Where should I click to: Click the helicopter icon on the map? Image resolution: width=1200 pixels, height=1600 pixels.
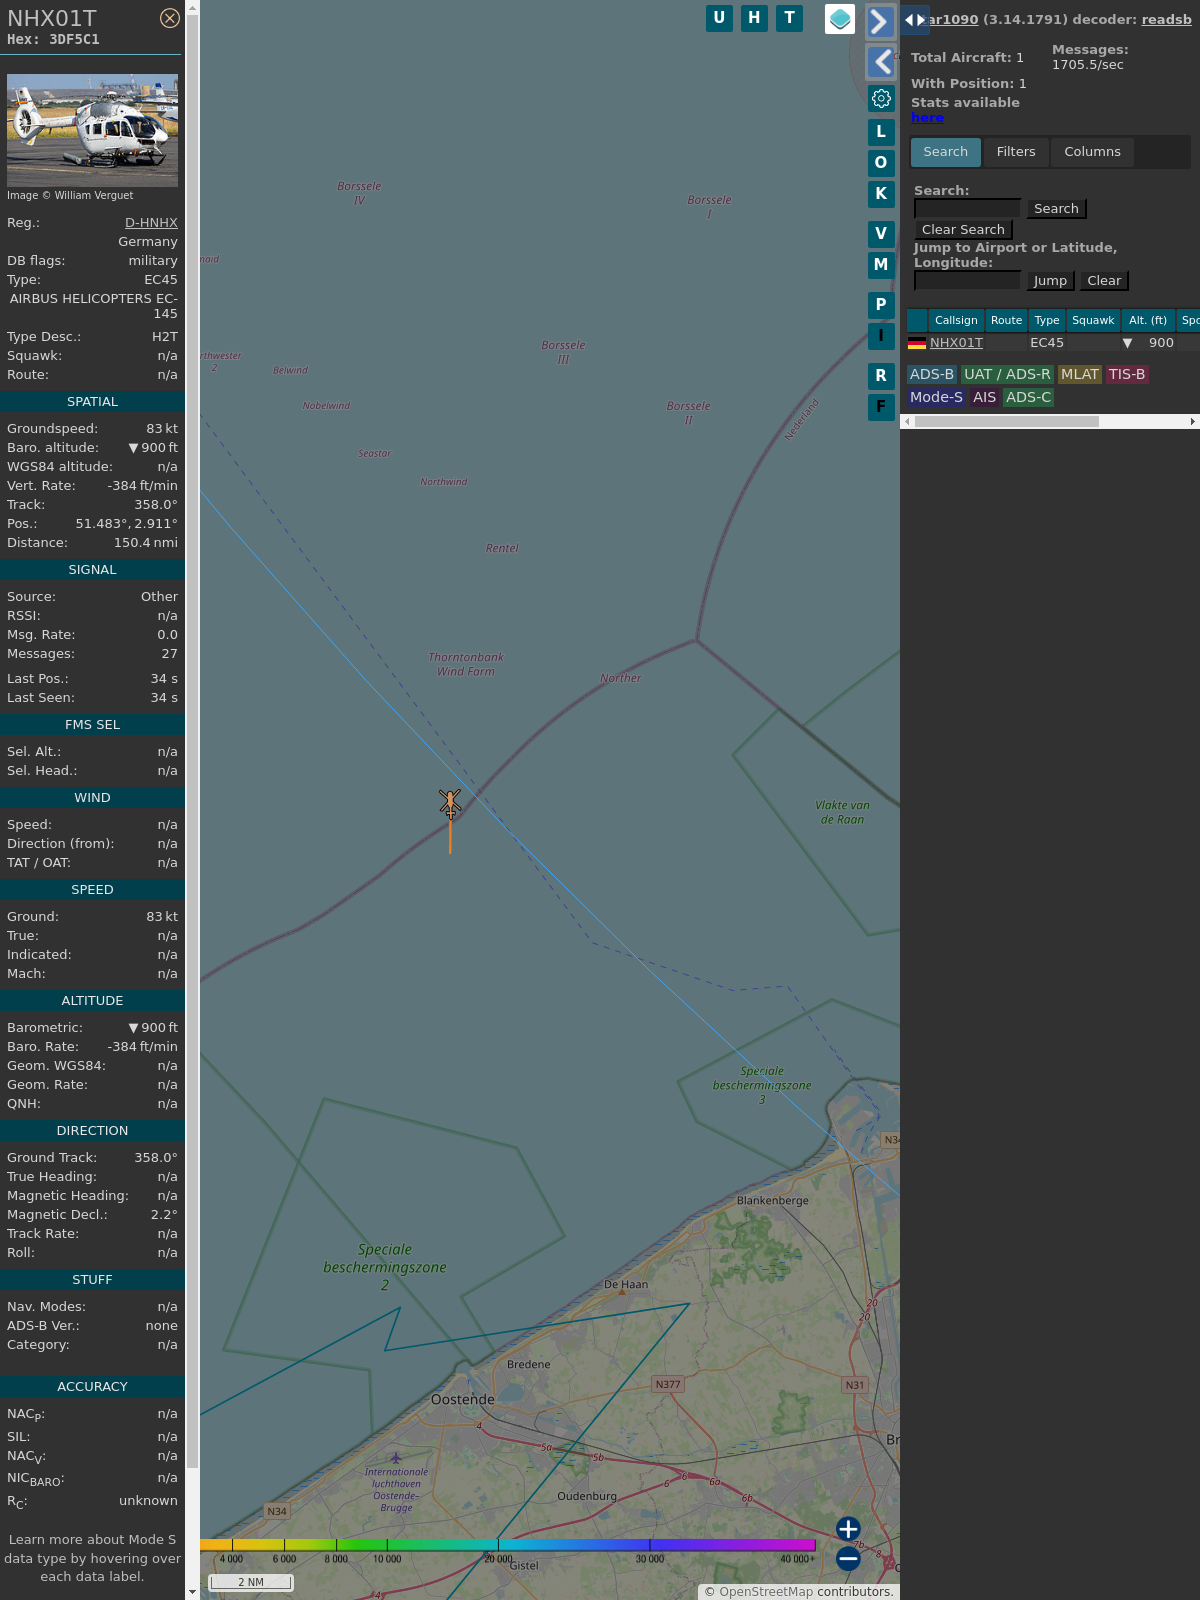450,803
